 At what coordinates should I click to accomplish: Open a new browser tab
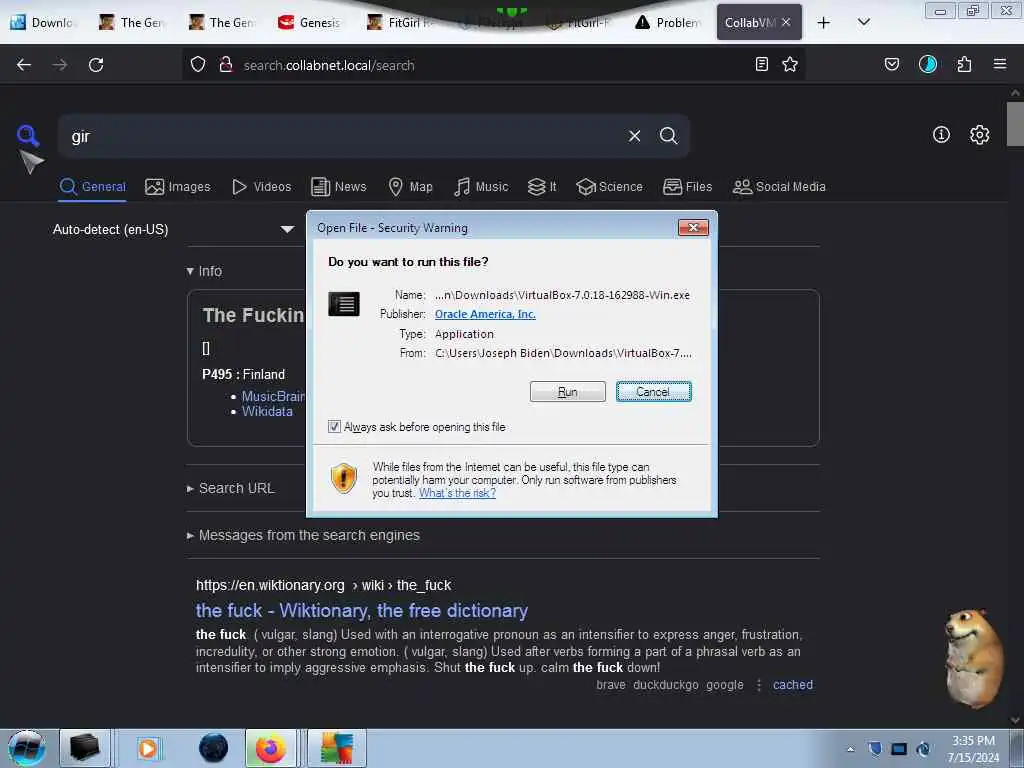[824, 23]
